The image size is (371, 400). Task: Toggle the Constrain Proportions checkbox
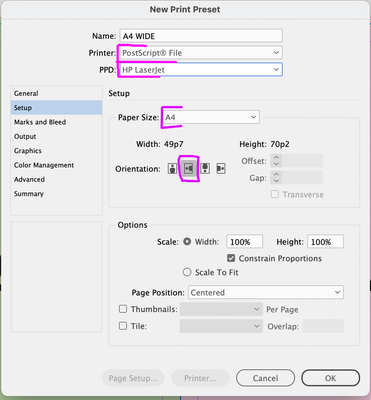tap(231, 258)
